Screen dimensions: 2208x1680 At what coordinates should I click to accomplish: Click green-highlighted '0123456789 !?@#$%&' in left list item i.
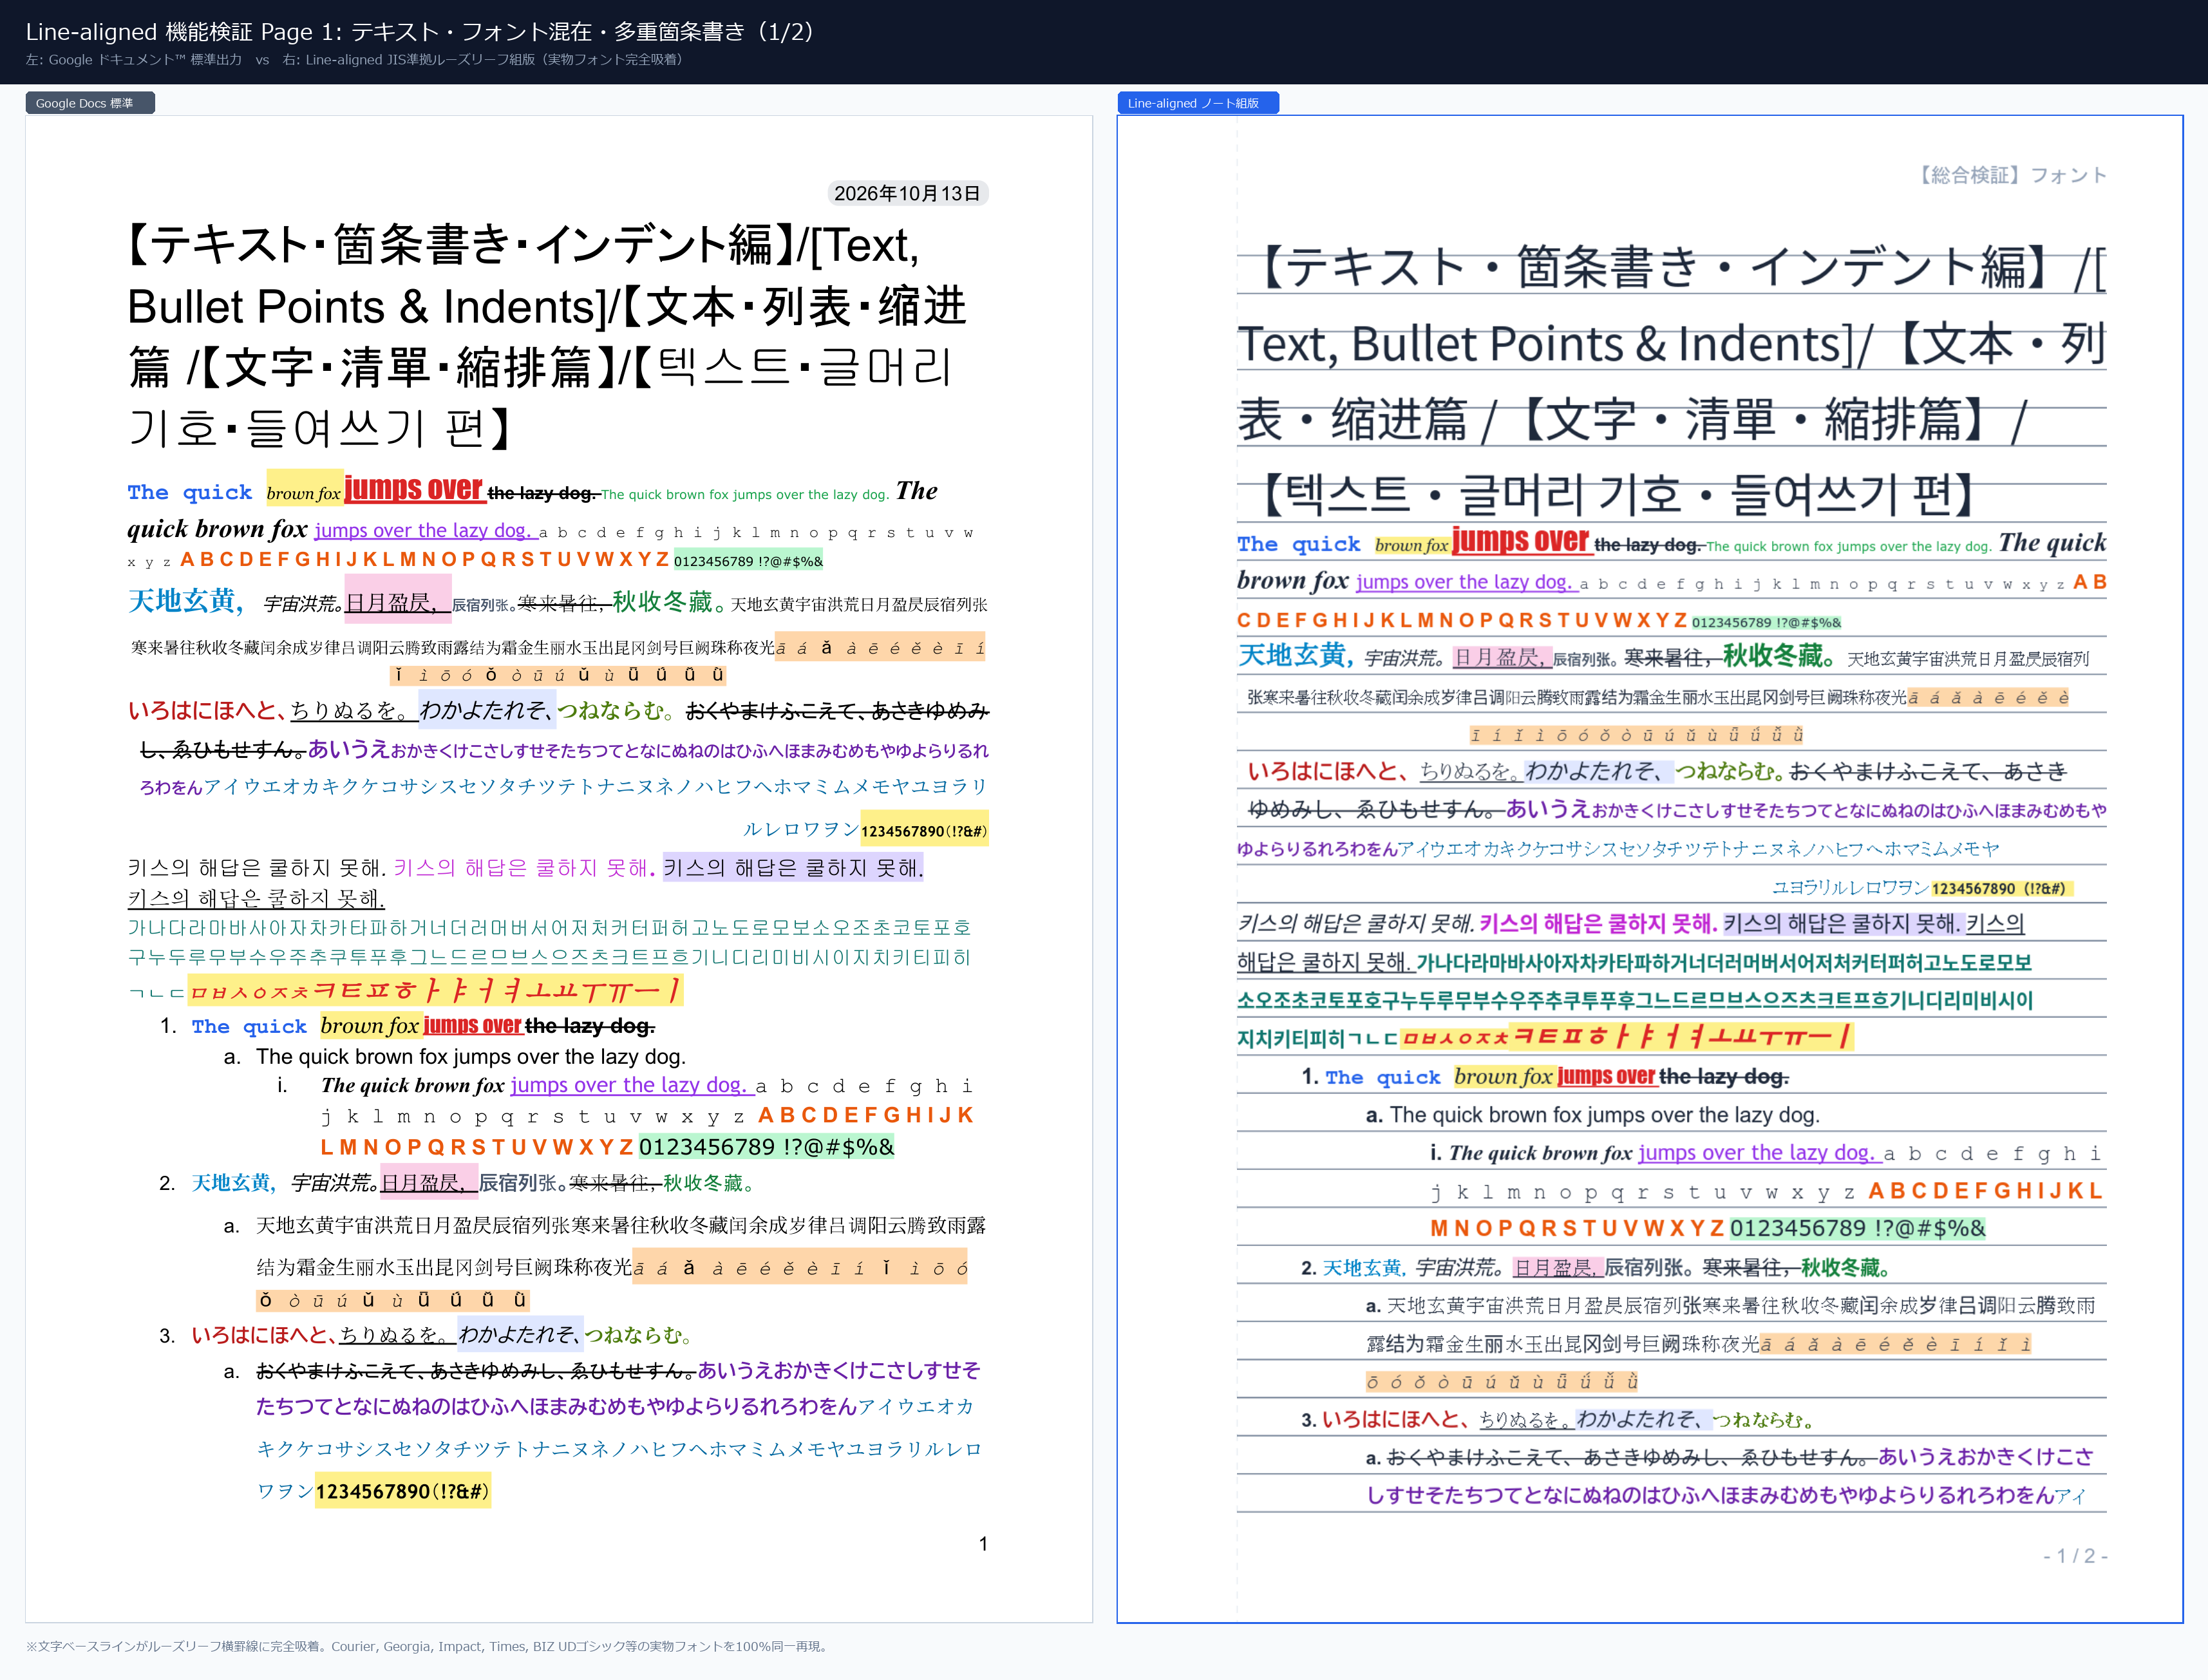point(766,1147)
